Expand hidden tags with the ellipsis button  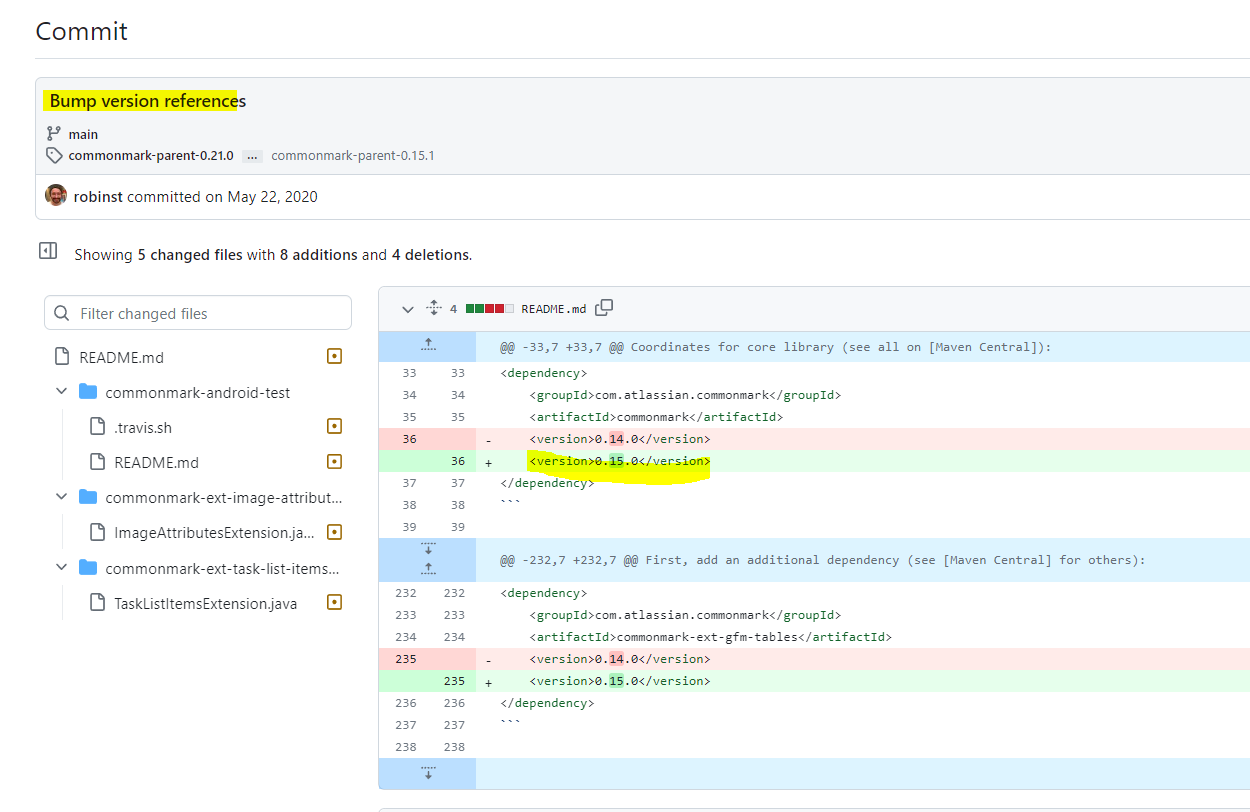[252, 156]
